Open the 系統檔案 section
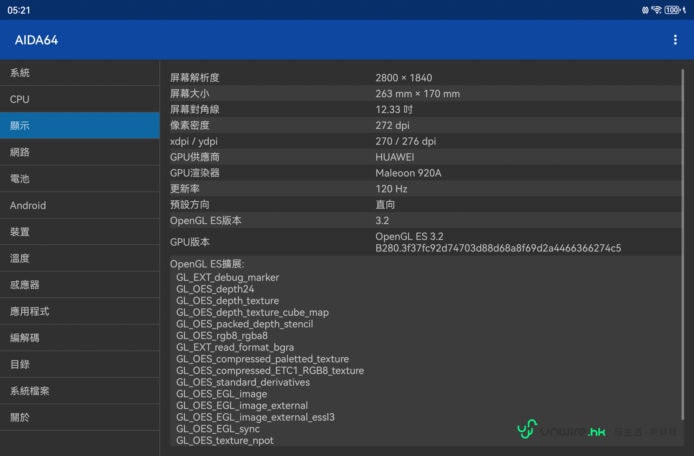The width and height of the screenshot is (694, 456). click(x=80, y=391)
